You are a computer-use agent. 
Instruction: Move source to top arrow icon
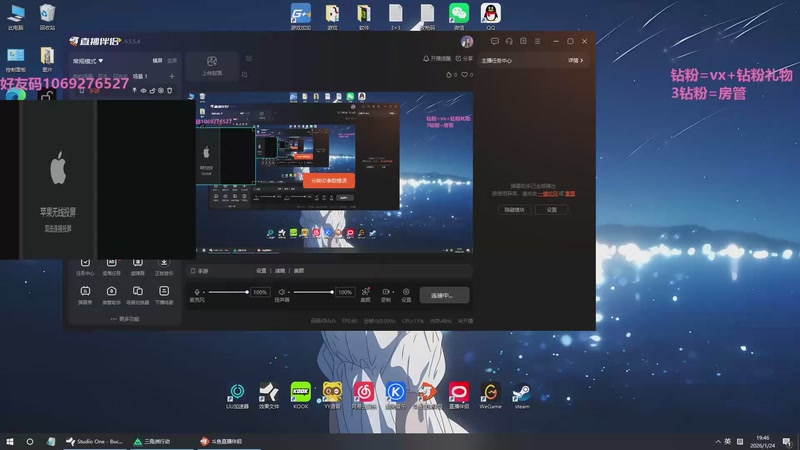coord(135,90)
